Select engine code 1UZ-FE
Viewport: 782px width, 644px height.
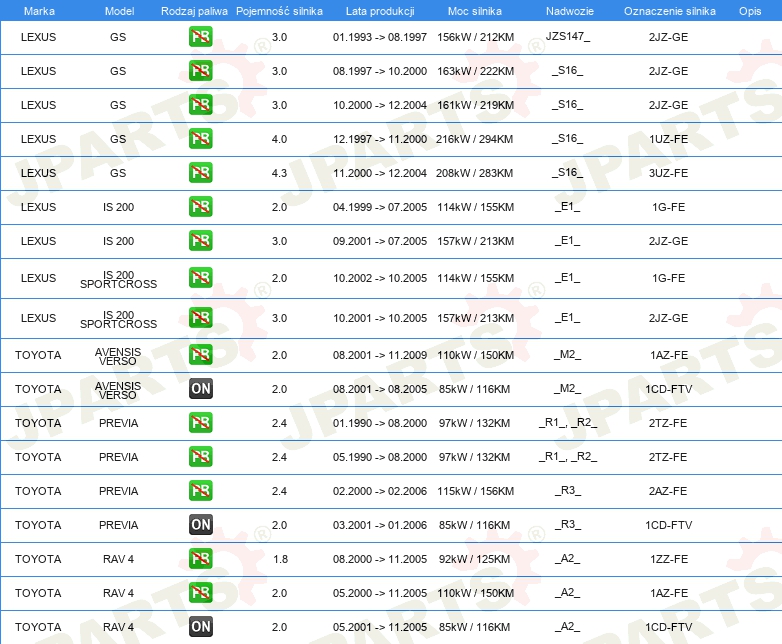click(x=668, y=139)
